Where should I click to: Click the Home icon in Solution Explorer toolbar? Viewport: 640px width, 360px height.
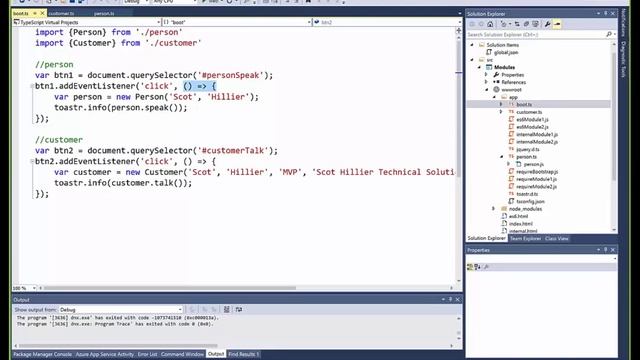pyautogui.click(x=490, y=24)
